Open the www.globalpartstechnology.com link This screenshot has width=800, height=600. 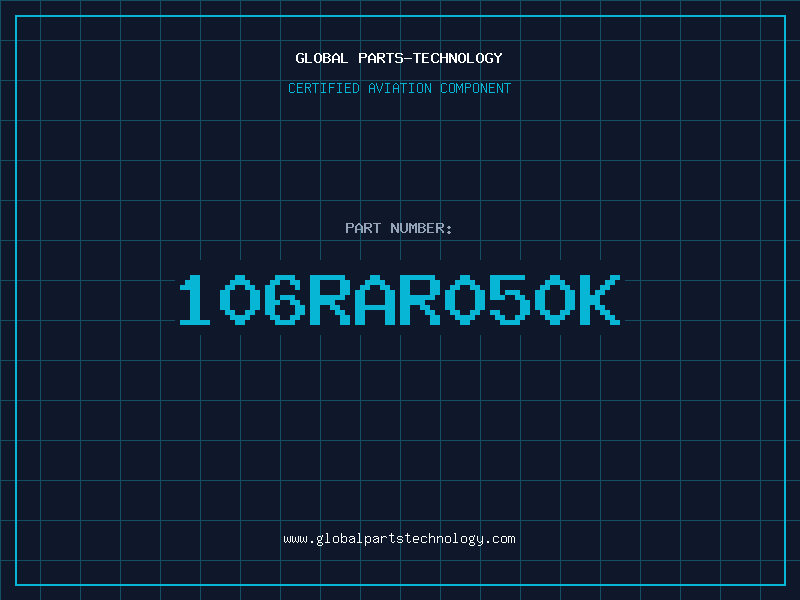pyautogui.click(x=399, y=539)
